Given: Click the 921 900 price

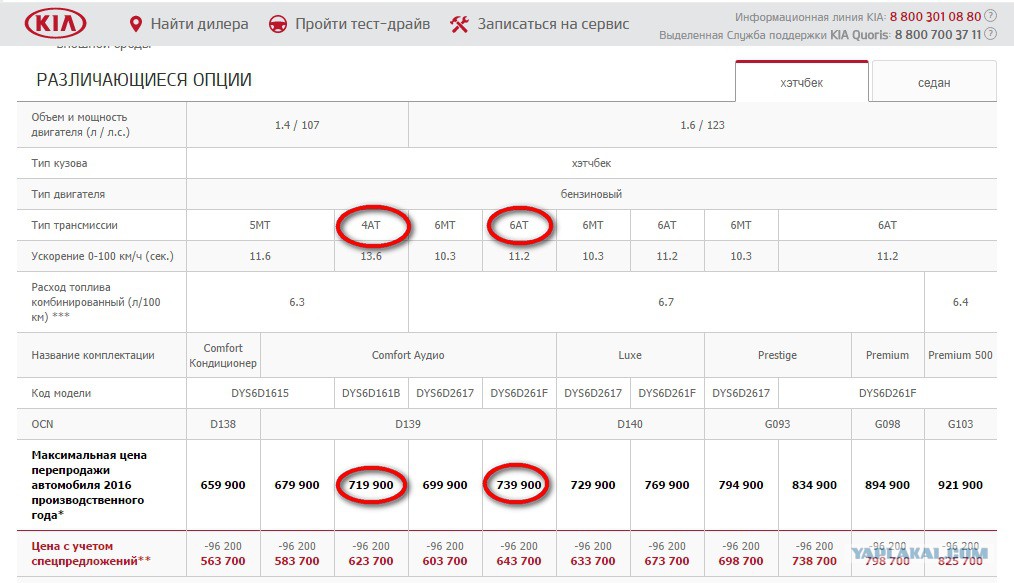Looking at the screenshot, I should click(960, 485).
